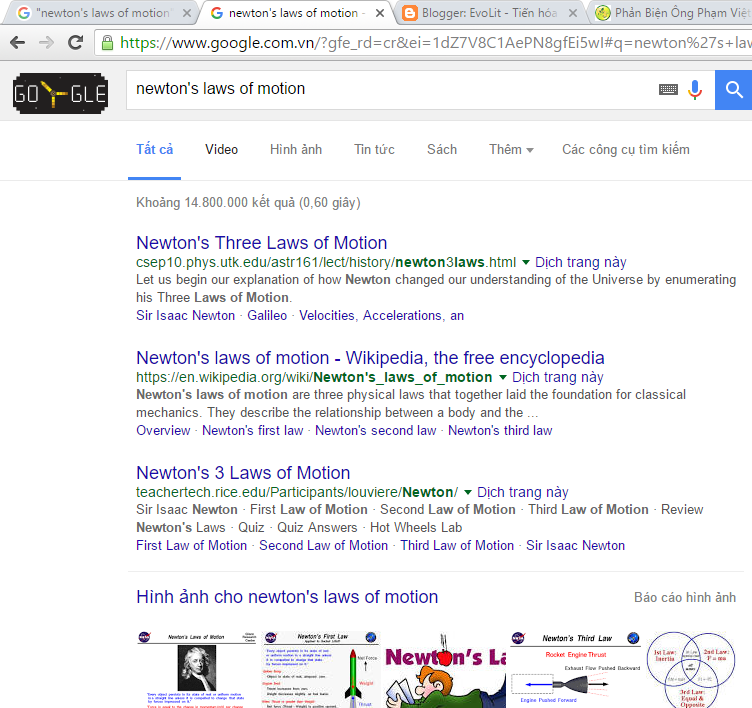Click Dịch trang này for rice.edu result
This screenshot has width=752, height=708.
tap(523, 493)
